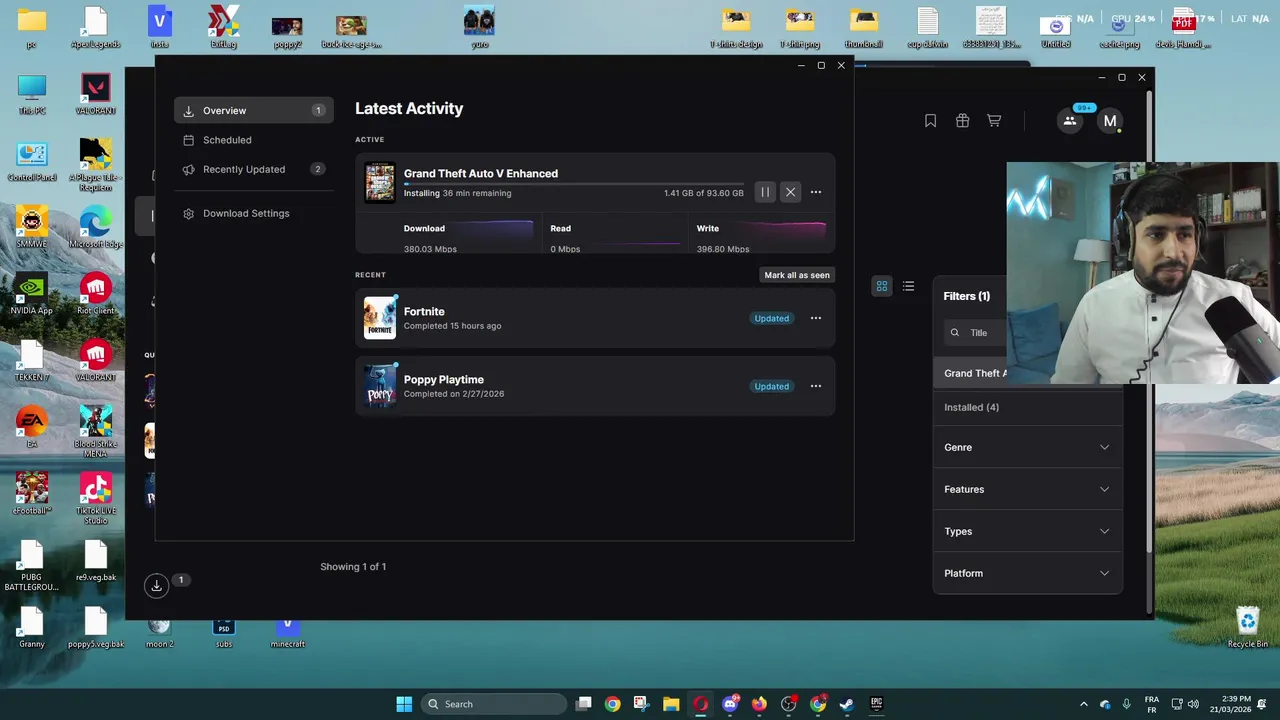Open the Windows Start menu
The image size is (1280, 720).
pos(404,704)
